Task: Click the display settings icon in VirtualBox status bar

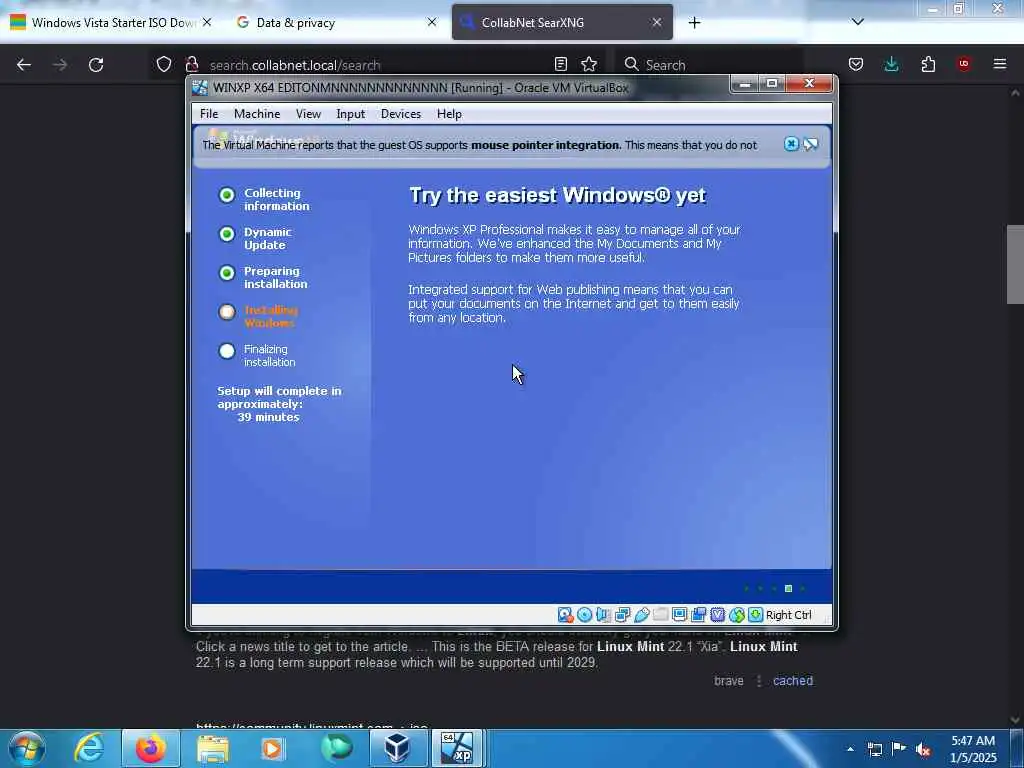Action: [x=680, y=615]
